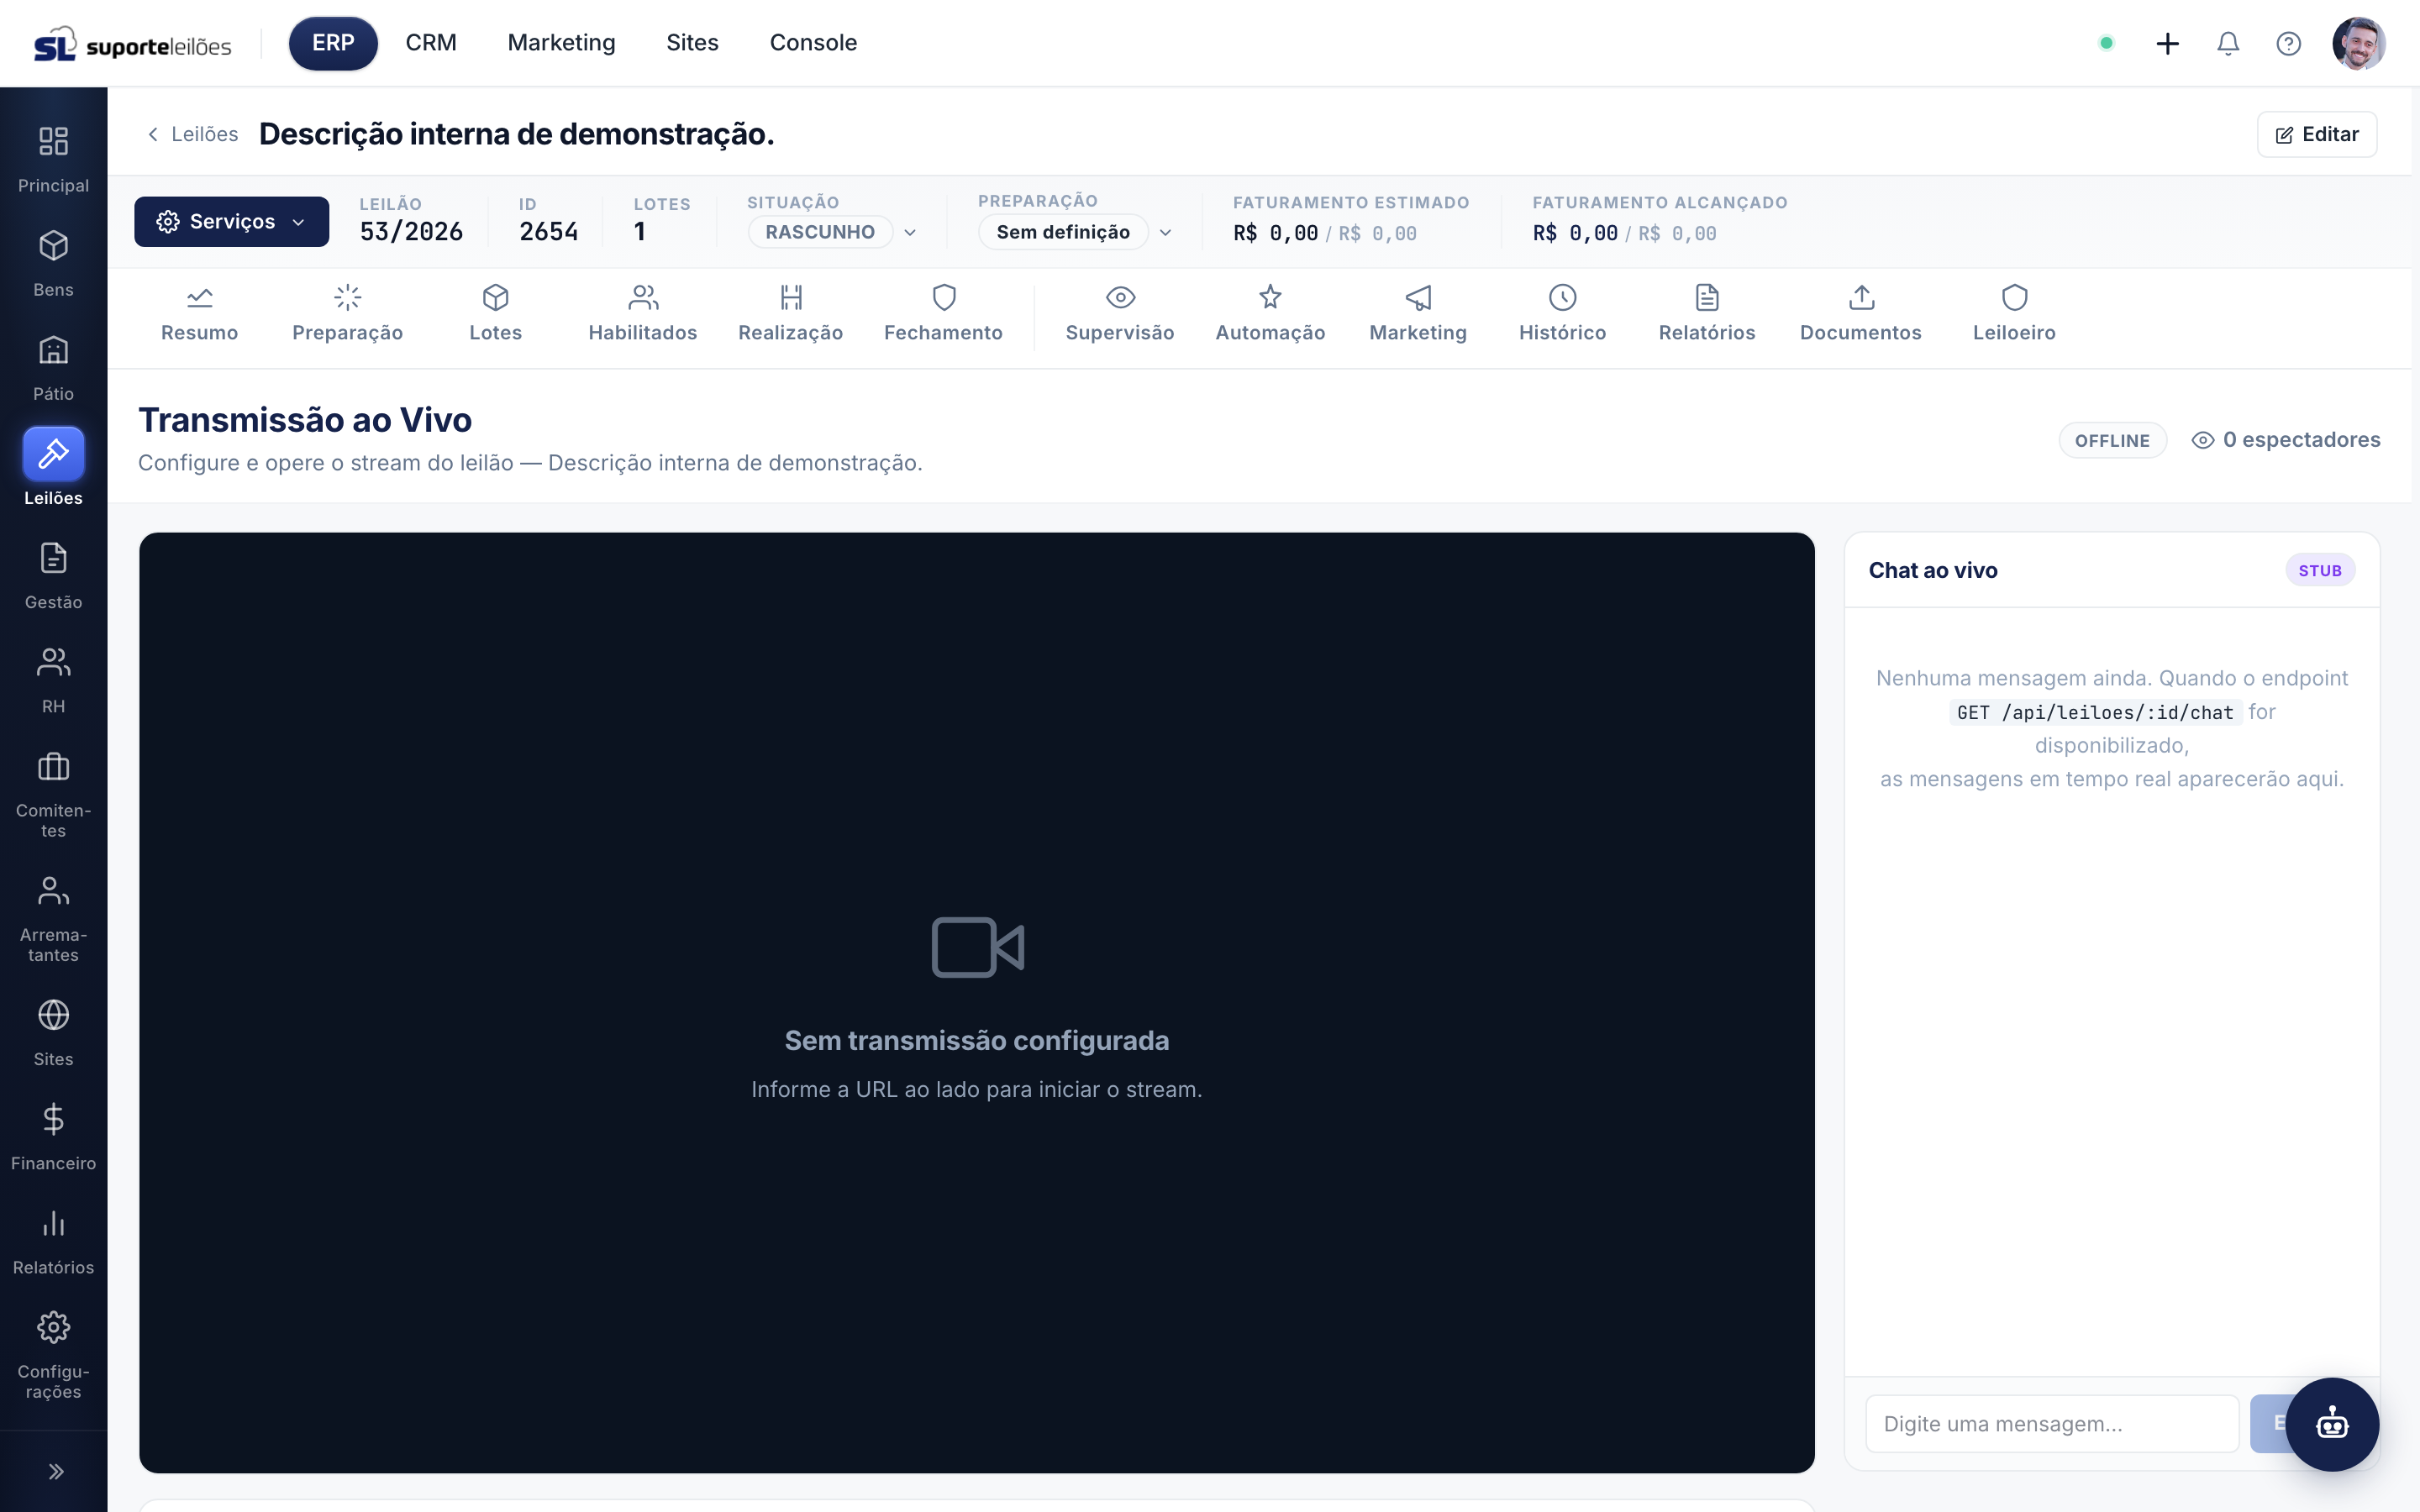Click the 0 espectadores counter
This screenshot has width=2420, height=1512.
(x=2285, y=440)
